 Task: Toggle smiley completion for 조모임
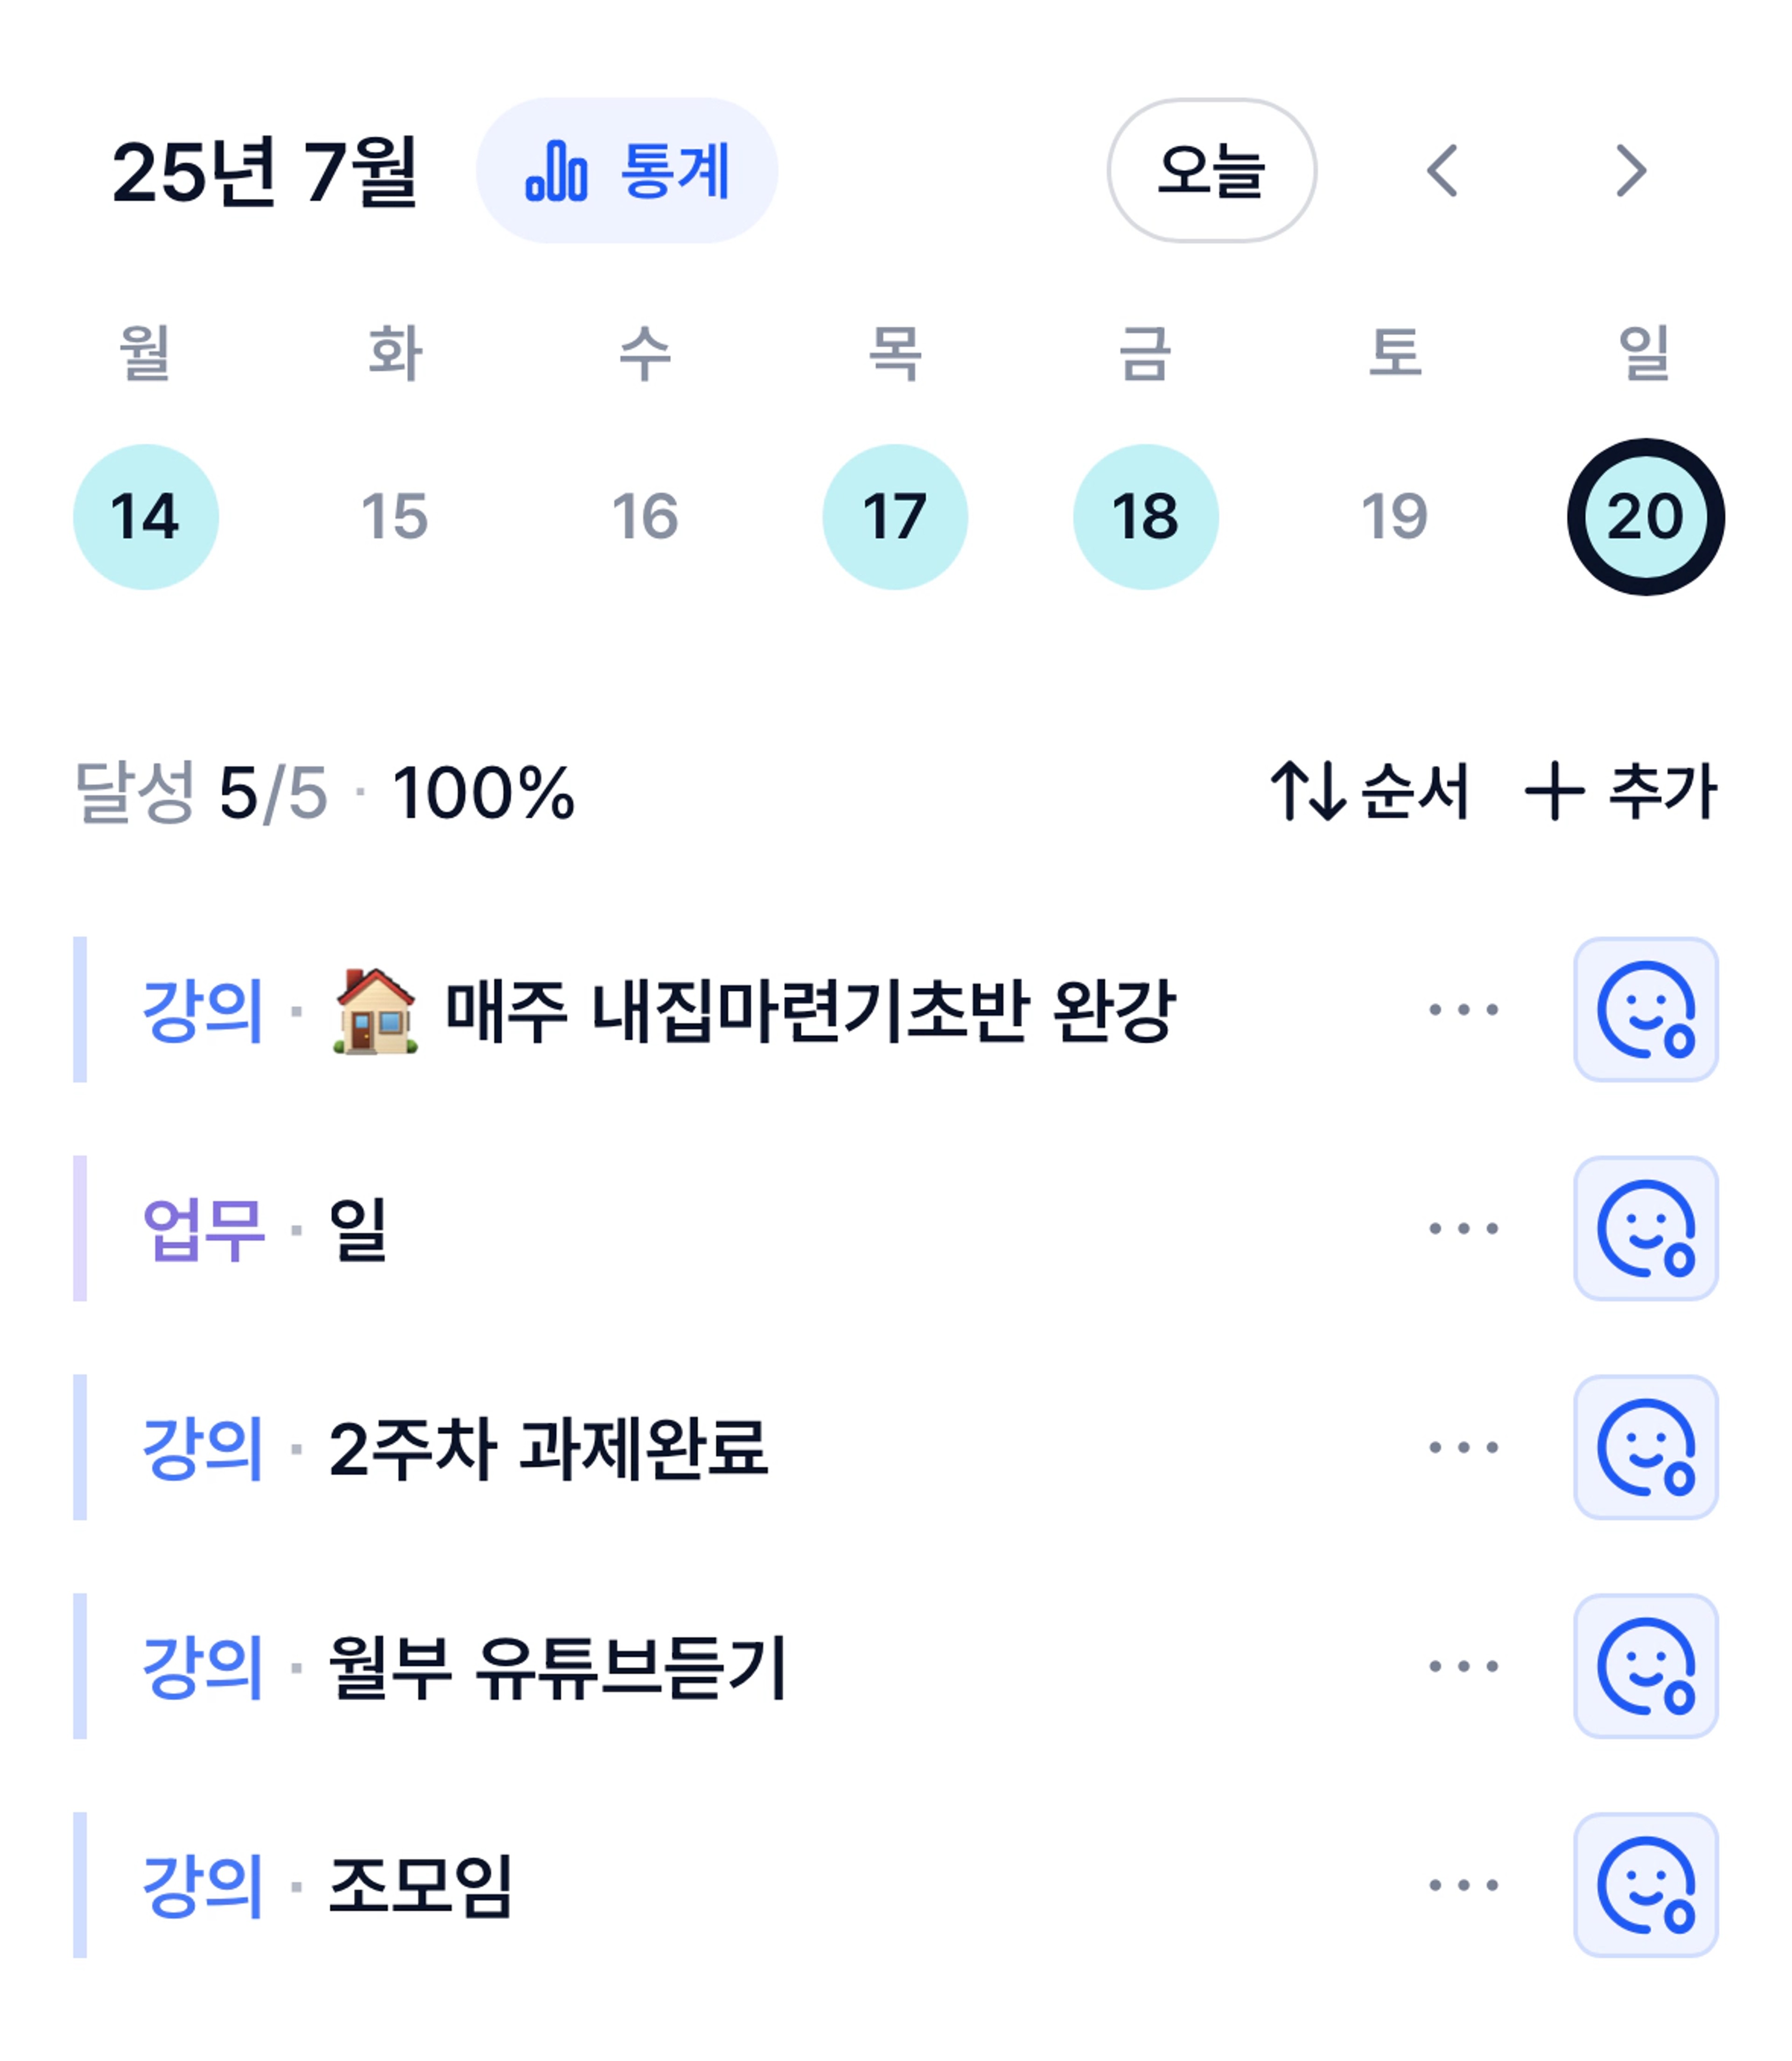[x=1646, y=1885]
